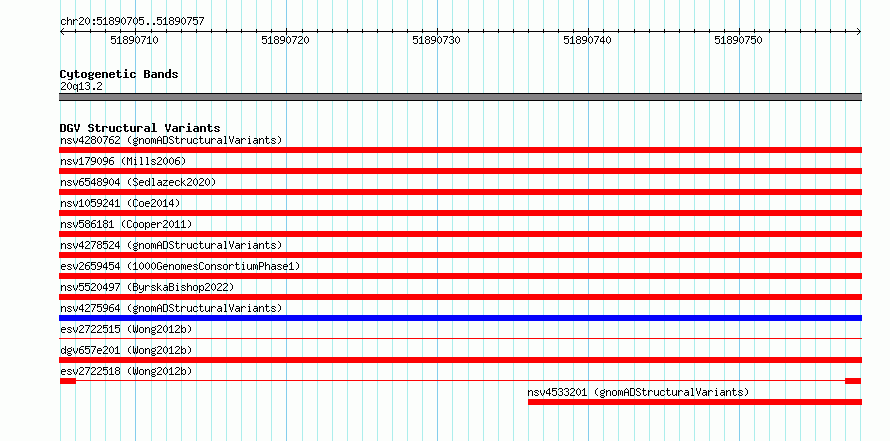Click the left arrow end of the ruler
Image resolution: width=890 pixels, height=441 pixels.
(62, 32)
